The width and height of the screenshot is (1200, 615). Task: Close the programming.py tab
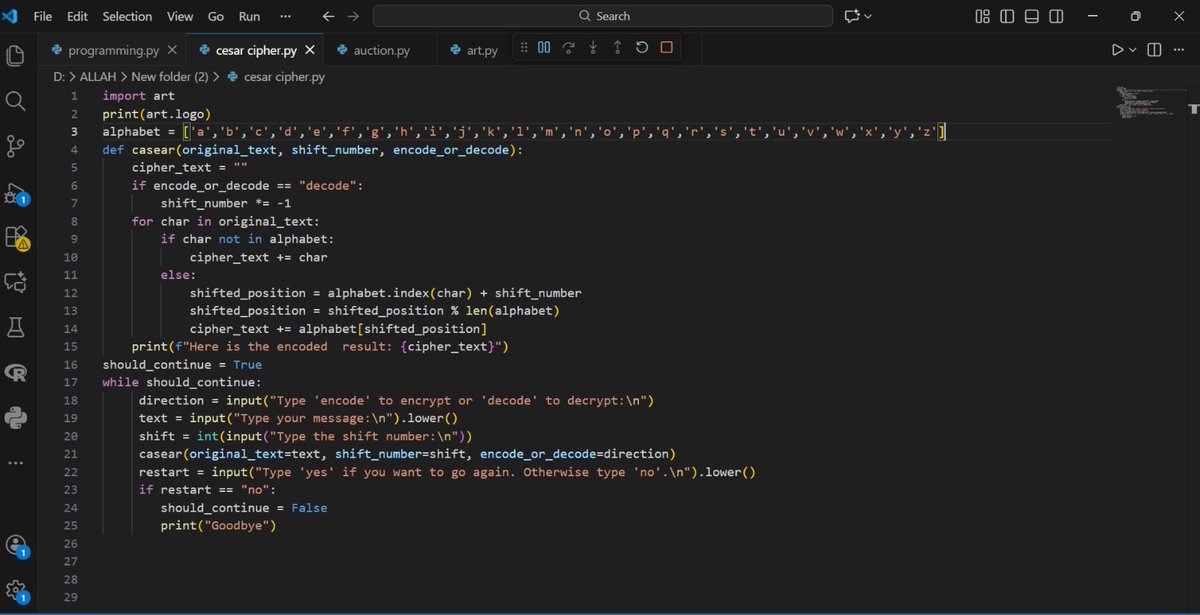[172, 50]
